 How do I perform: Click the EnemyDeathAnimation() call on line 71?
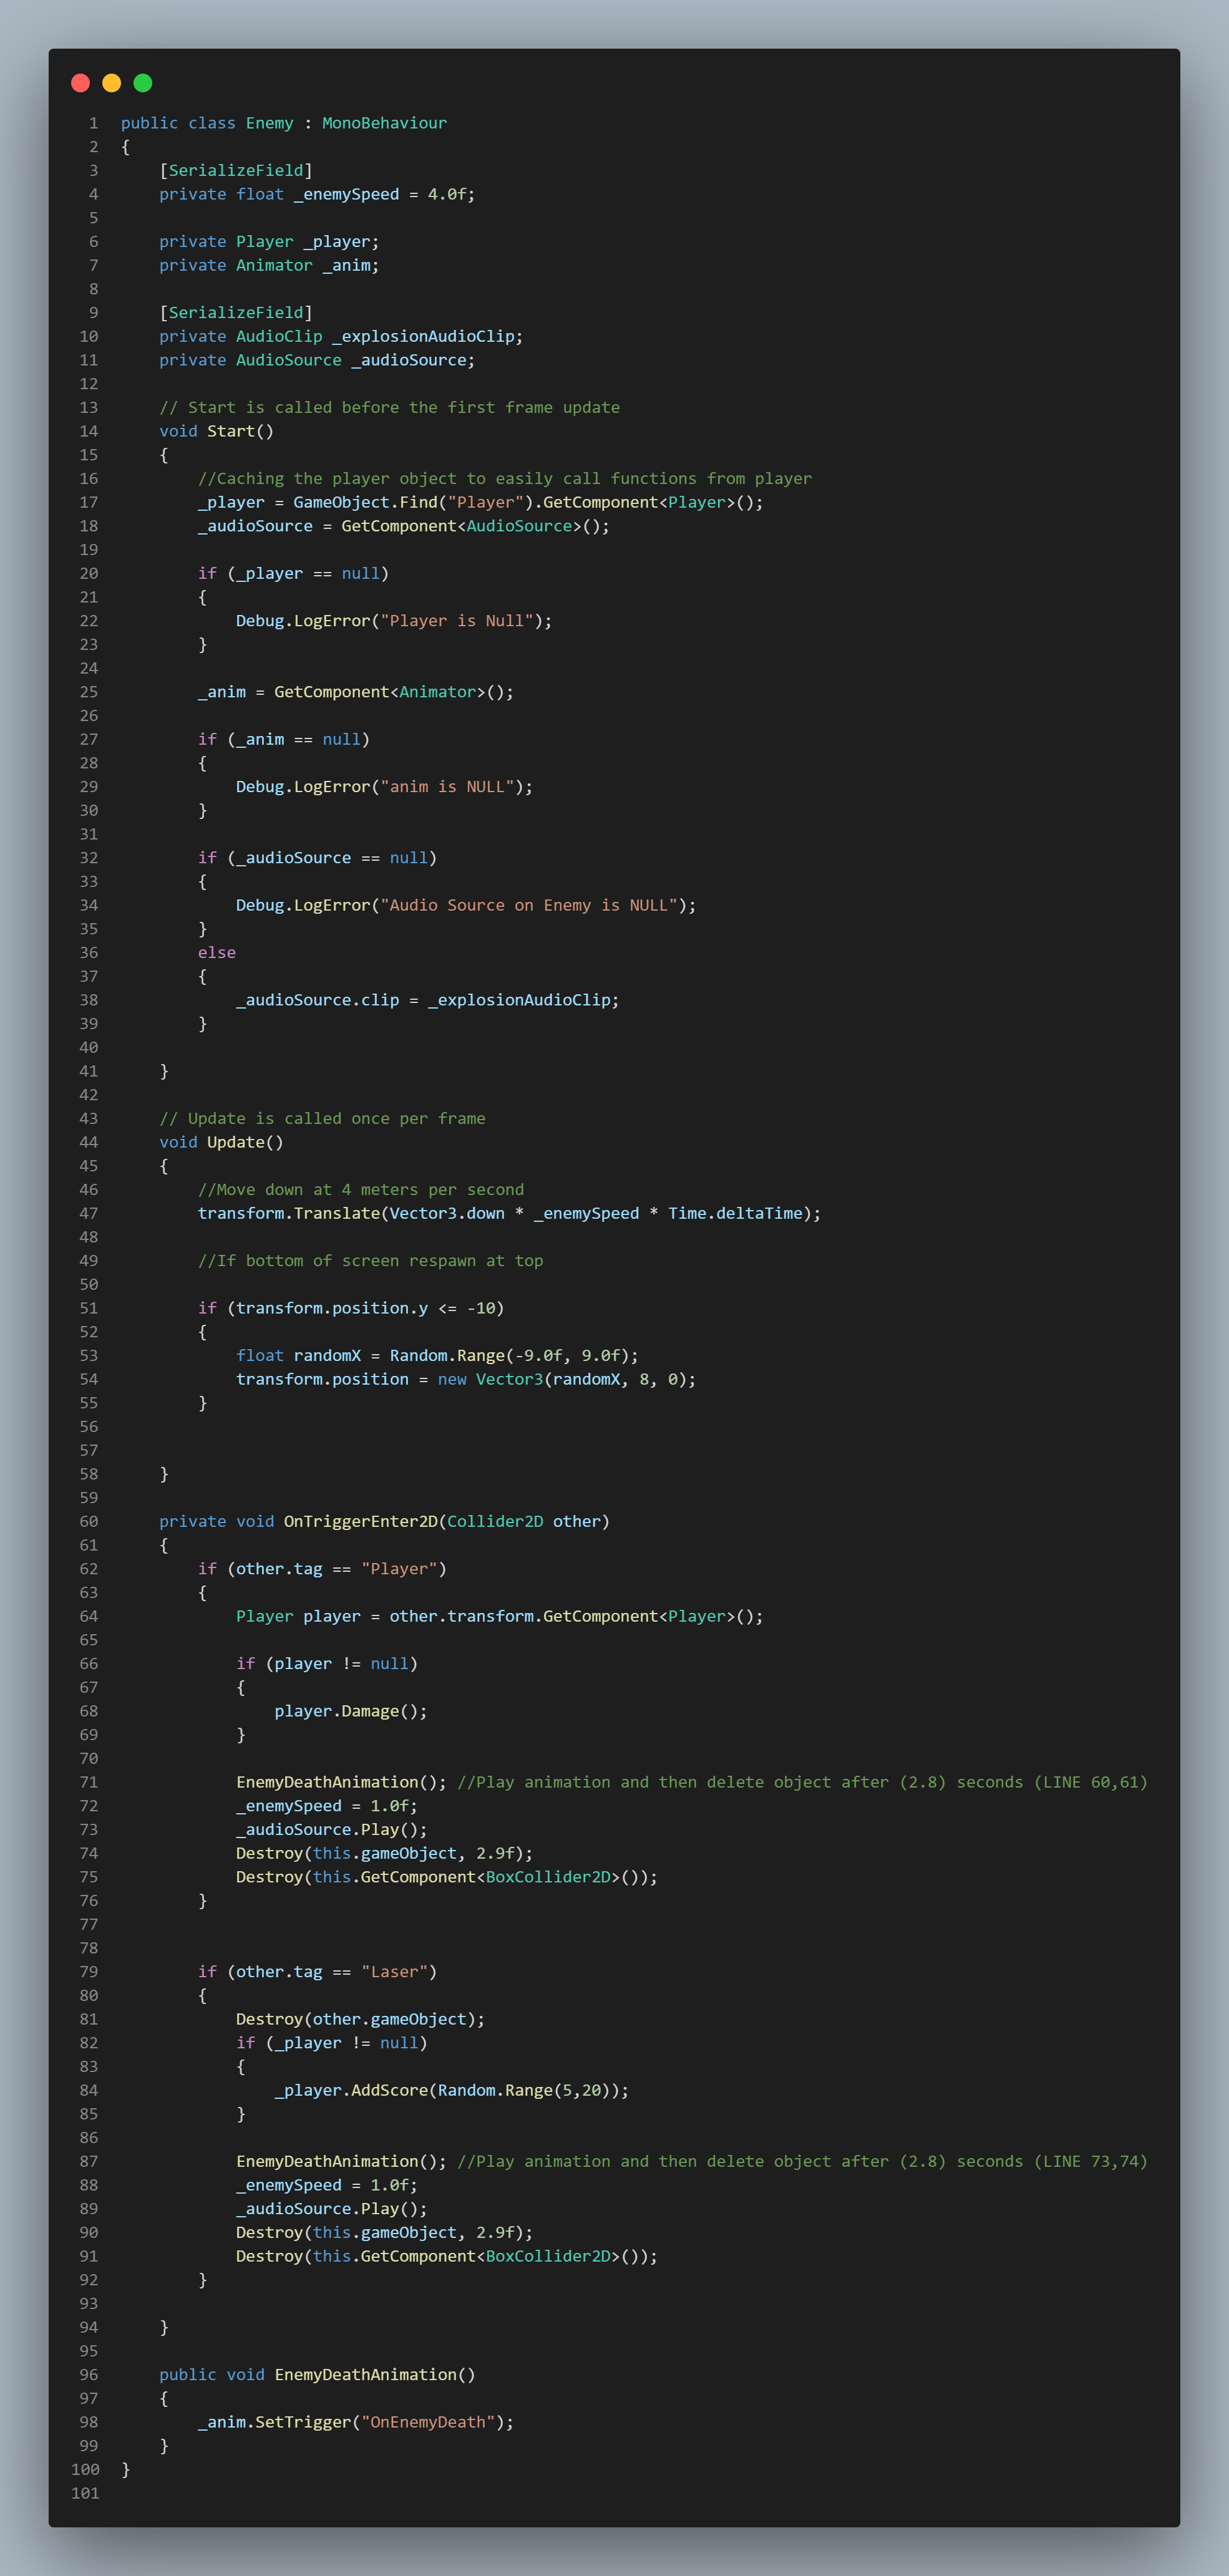[x=341, y=1782]
